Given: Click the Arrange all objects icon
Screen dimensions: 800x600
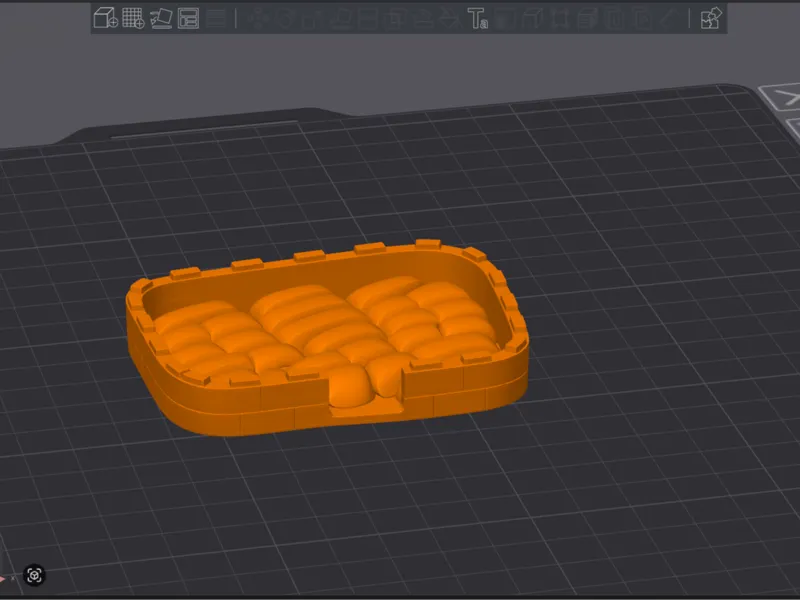Looking at the screenshot, I should click(188, 18).
